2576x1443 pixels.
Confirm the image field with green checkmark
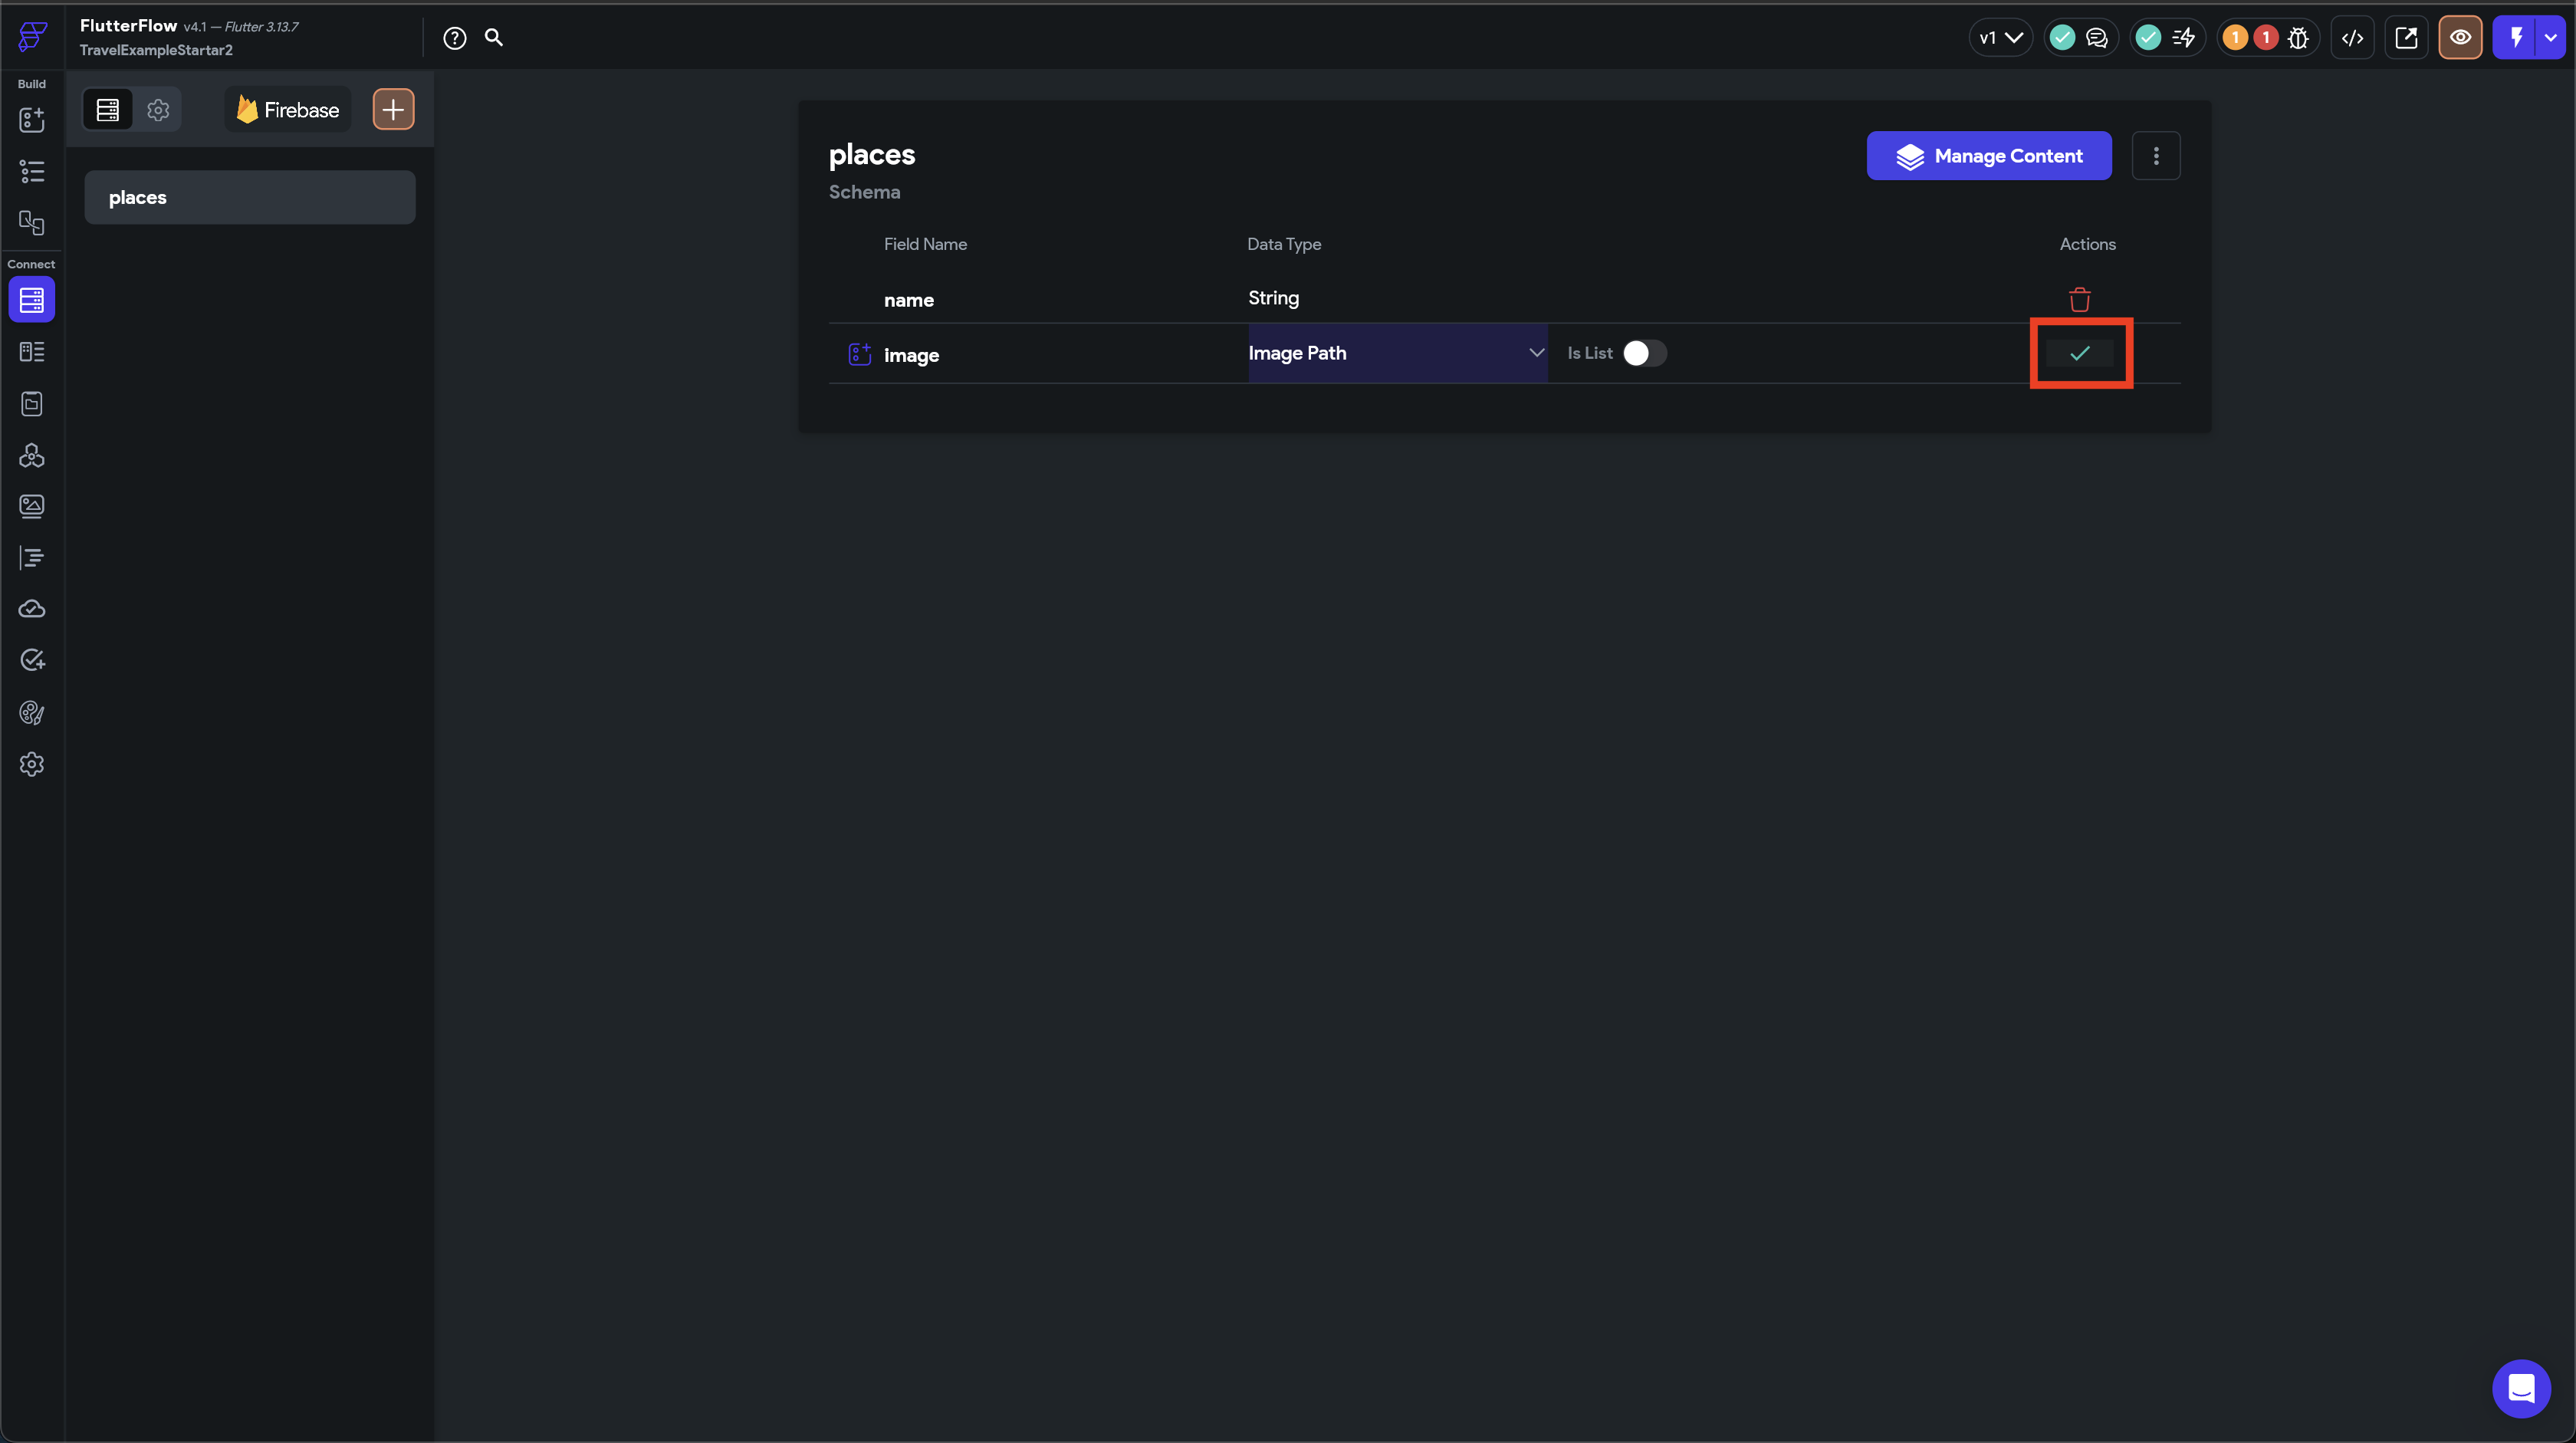[2079, 353]
